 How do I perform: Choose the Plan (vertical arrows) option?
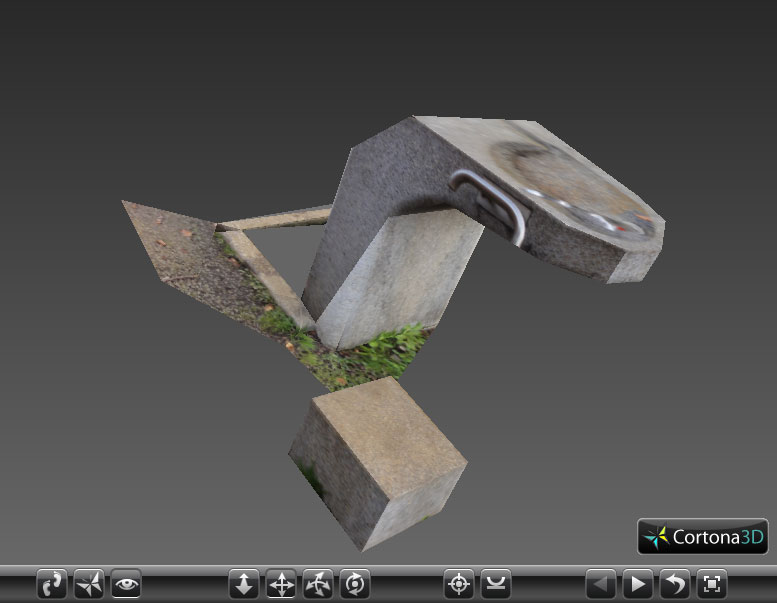point(244,584)
